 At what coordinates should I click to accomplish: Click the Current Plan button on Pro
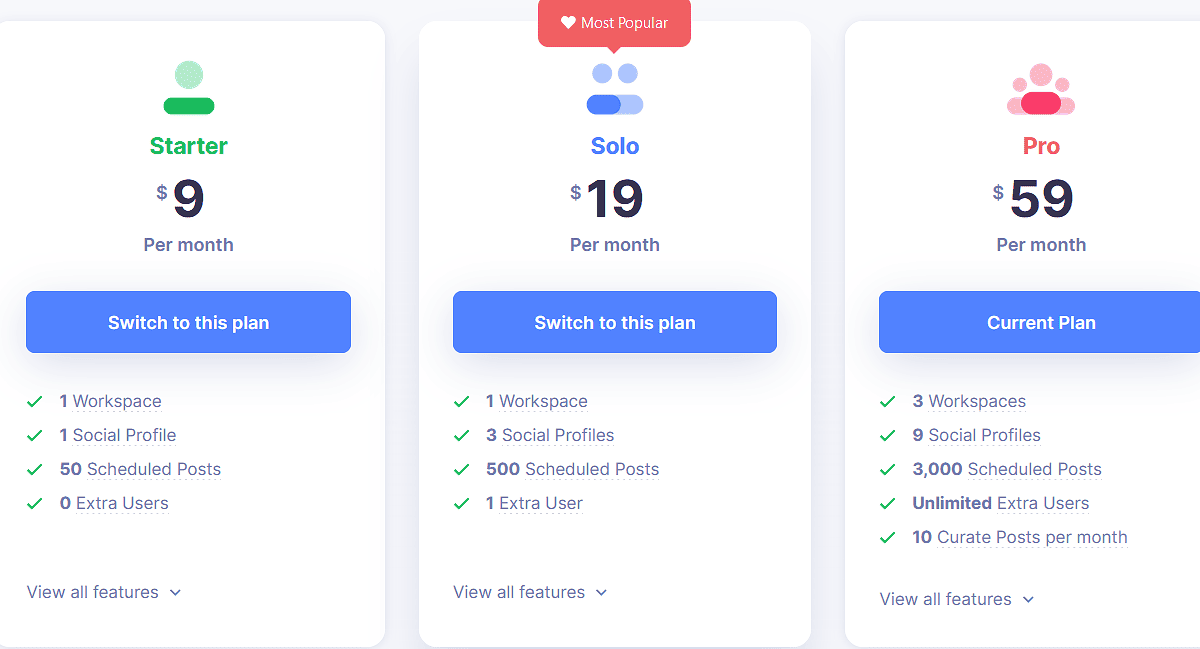coord(1041,321)
